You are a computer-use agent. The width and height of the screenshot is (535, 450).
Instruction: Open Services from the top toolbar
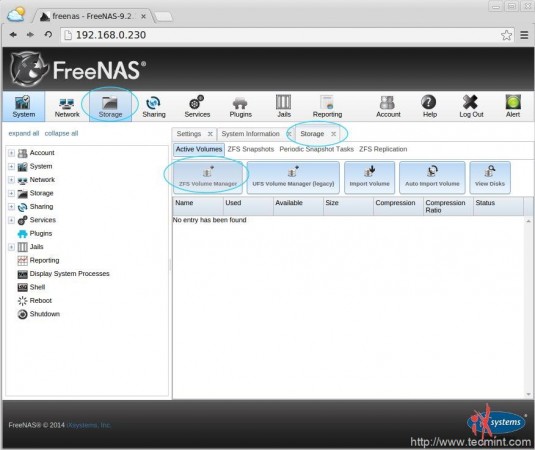pos(197,106)
